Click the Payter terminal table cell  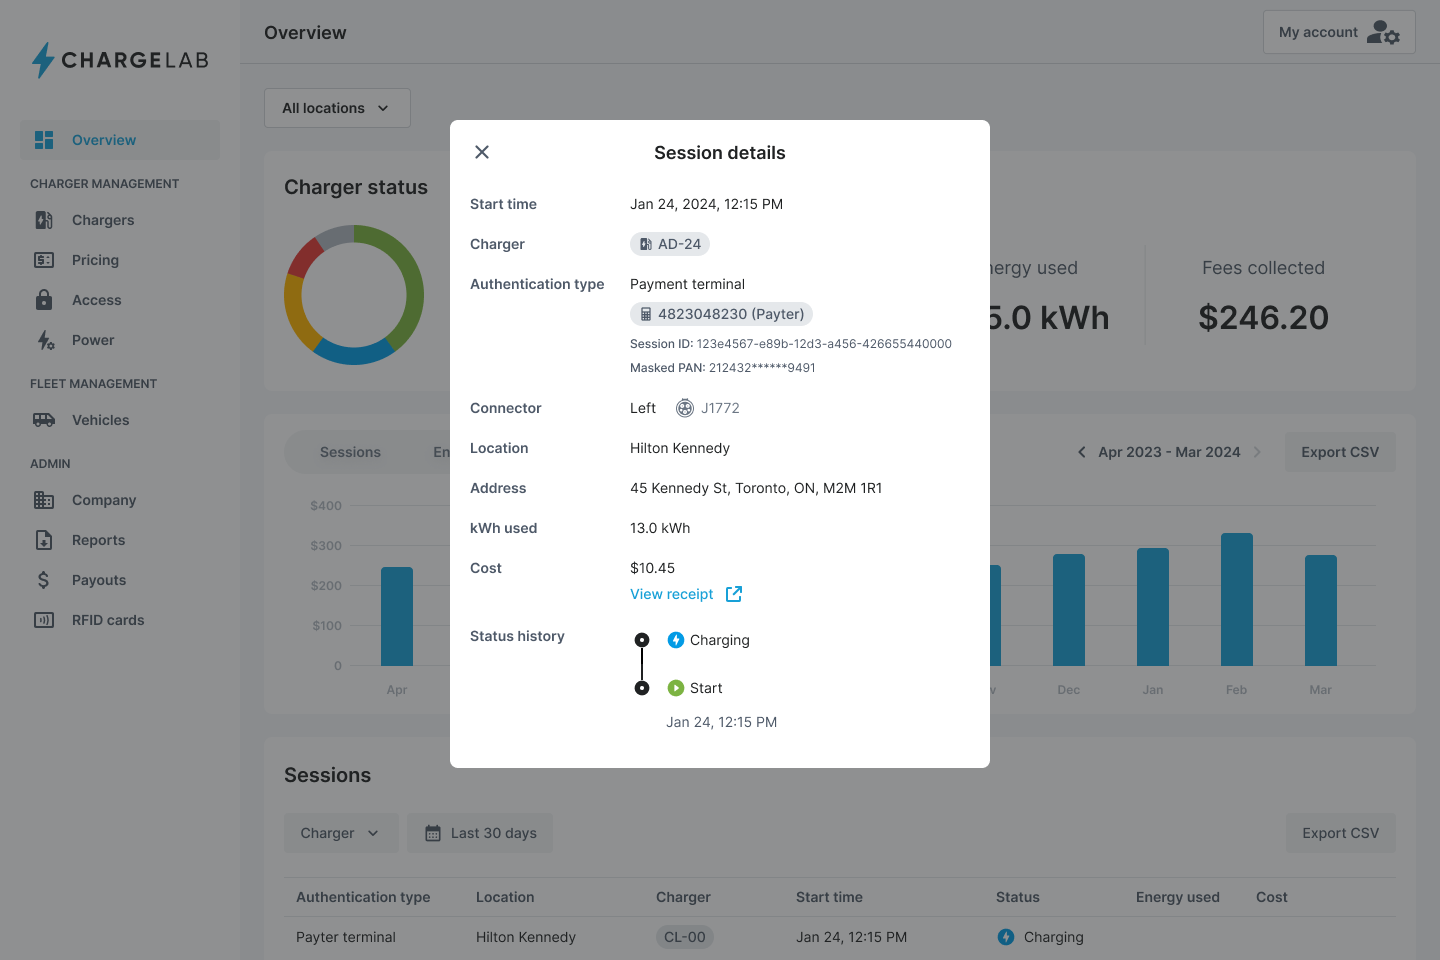[x=346, y=937]
